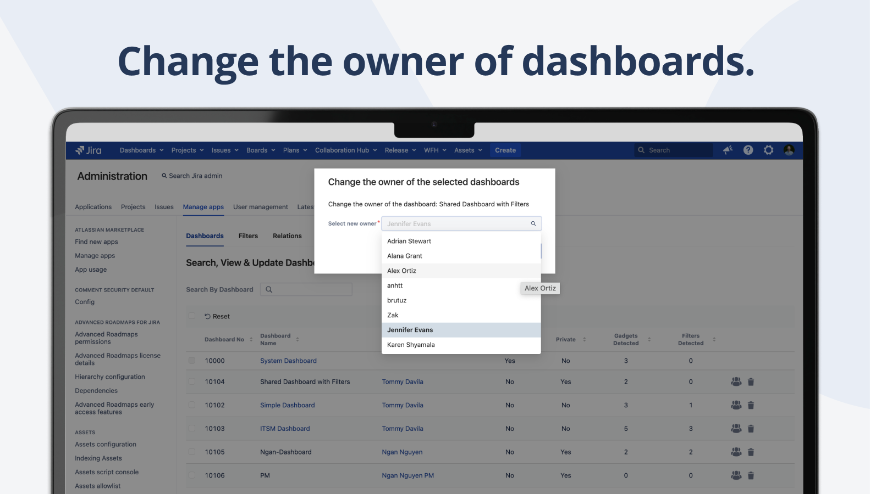Click Search Jira admin field
This screenshot has width=870, height=494.
point(192,176)
